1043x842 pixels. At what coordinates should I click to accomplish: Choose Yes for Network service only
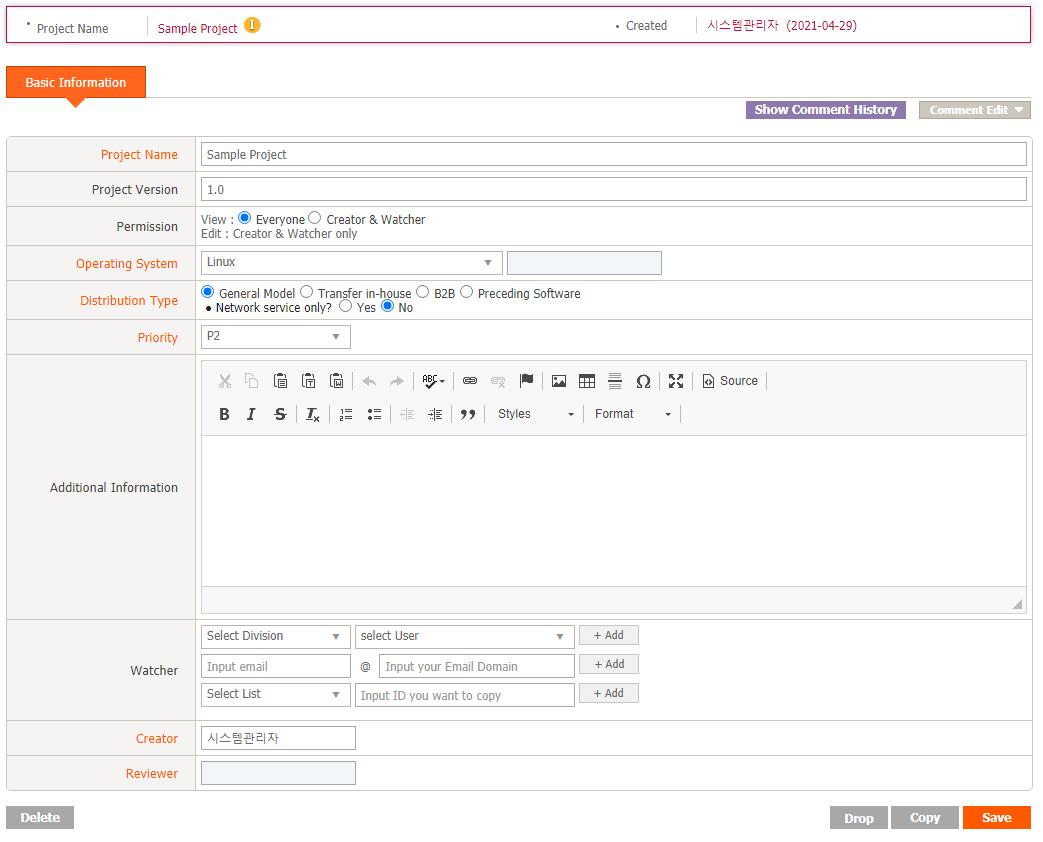[345, 306]
